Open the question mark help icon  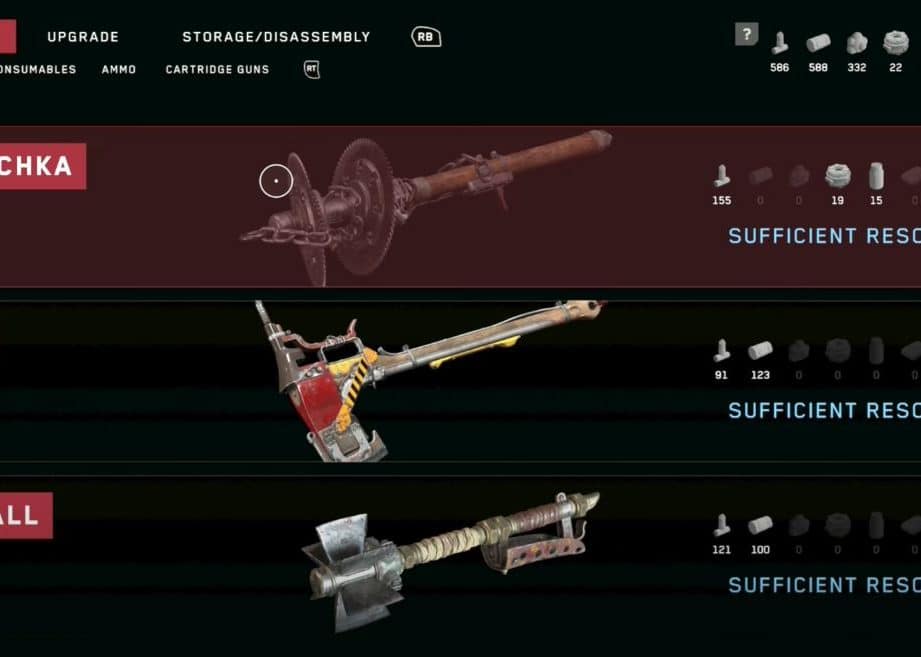click(747, 34)
